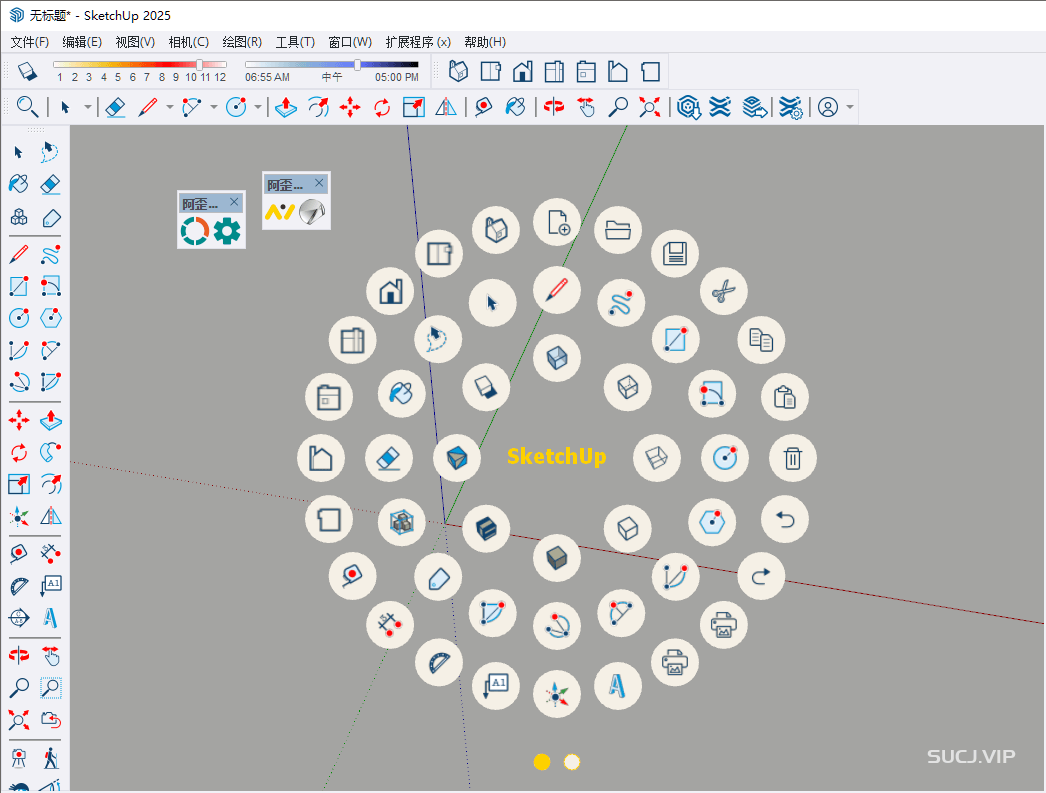Image resolution: width=1046 pixels, height=793 pixels.
Task: Click the Undo arrow in radial menu
Action: (x=784, y=519)
